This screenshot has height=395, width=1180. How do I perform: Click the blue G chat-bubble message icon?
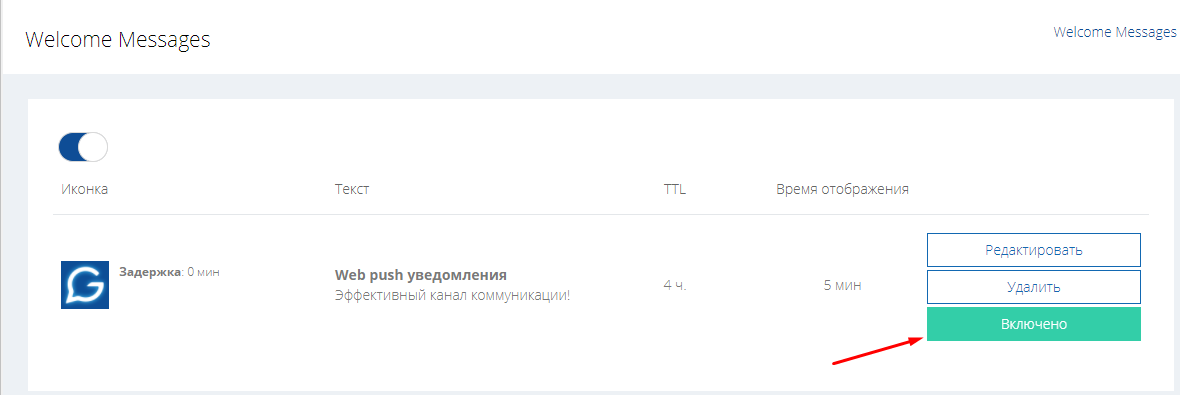pyautogui.click(x=85, y=284)
